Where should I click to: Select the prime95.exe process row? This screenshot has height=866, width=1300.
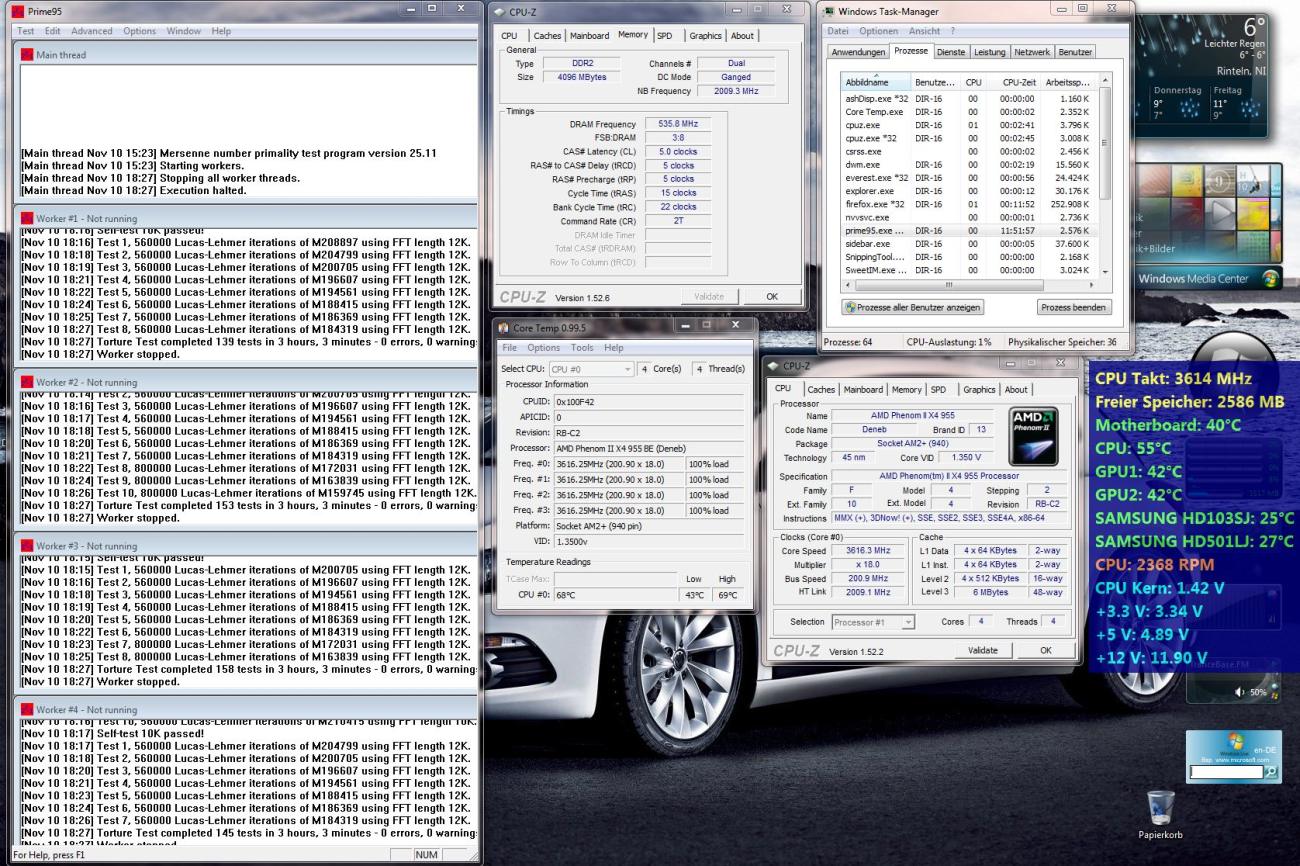click(x=969, y=230)
